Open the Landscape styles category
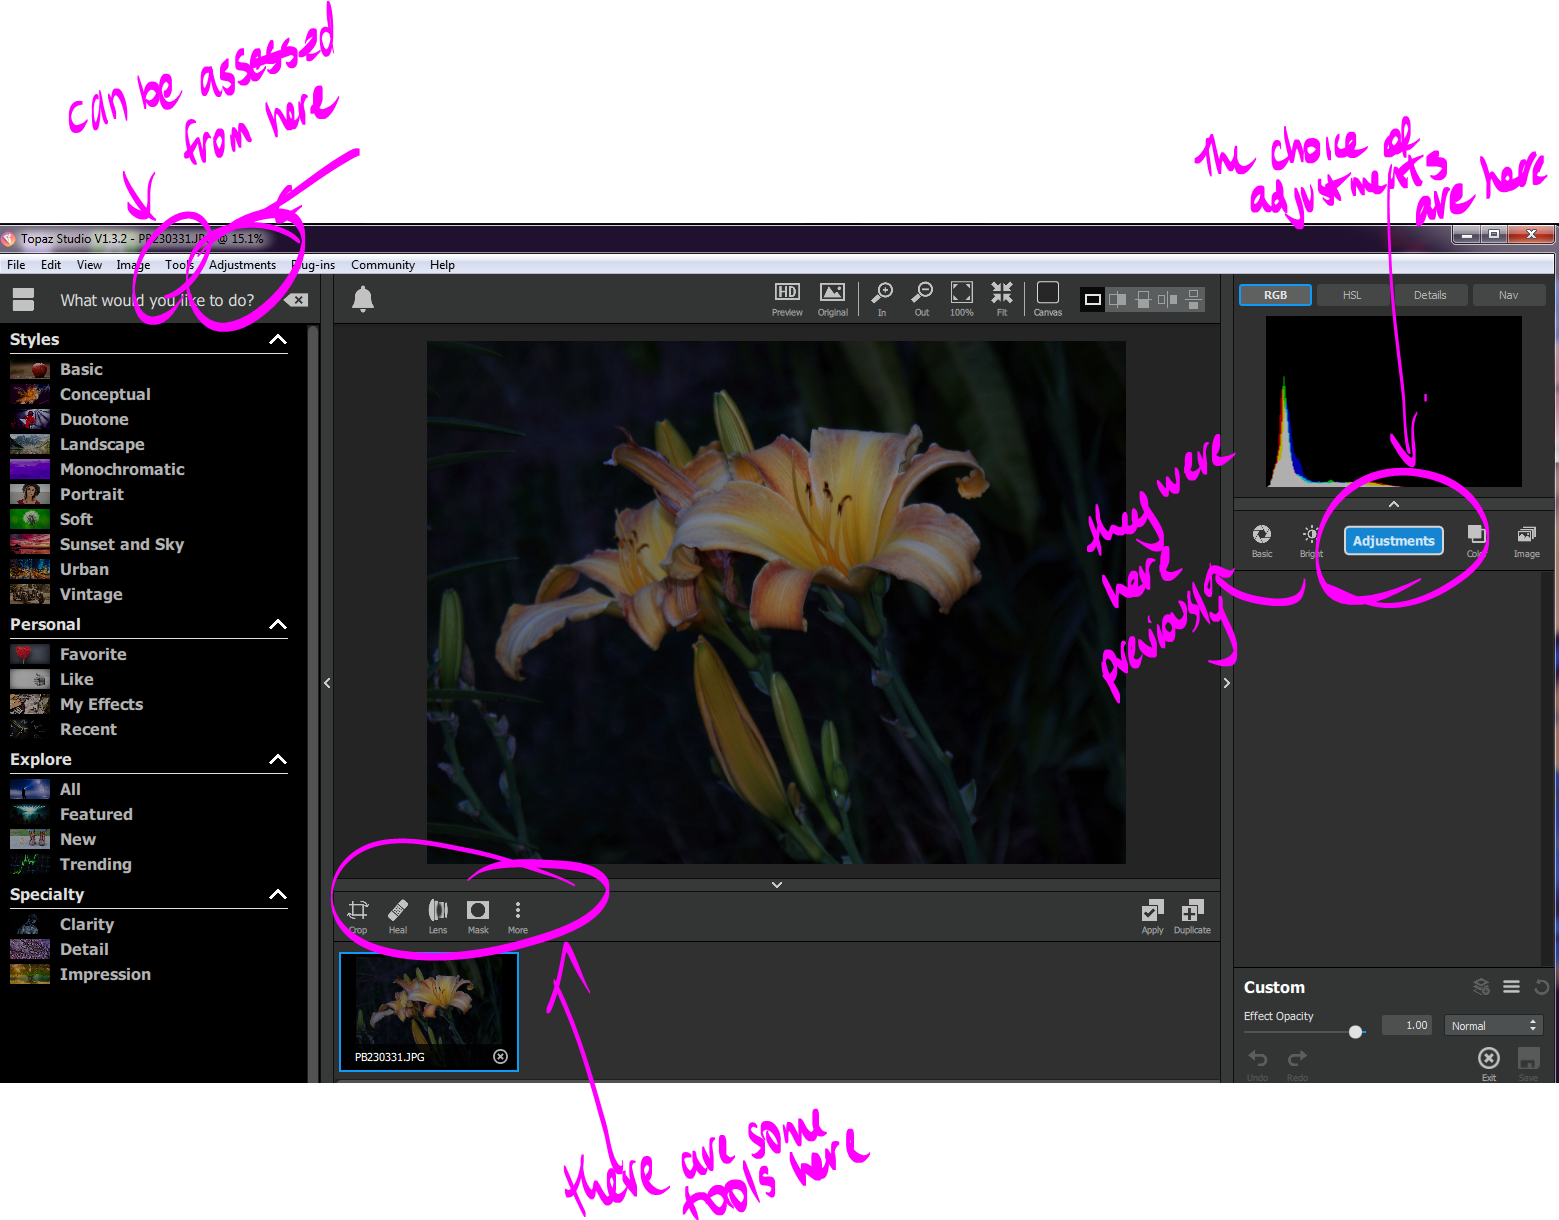The height and width of the screenshot is (1220, 1559). (102, 444)
